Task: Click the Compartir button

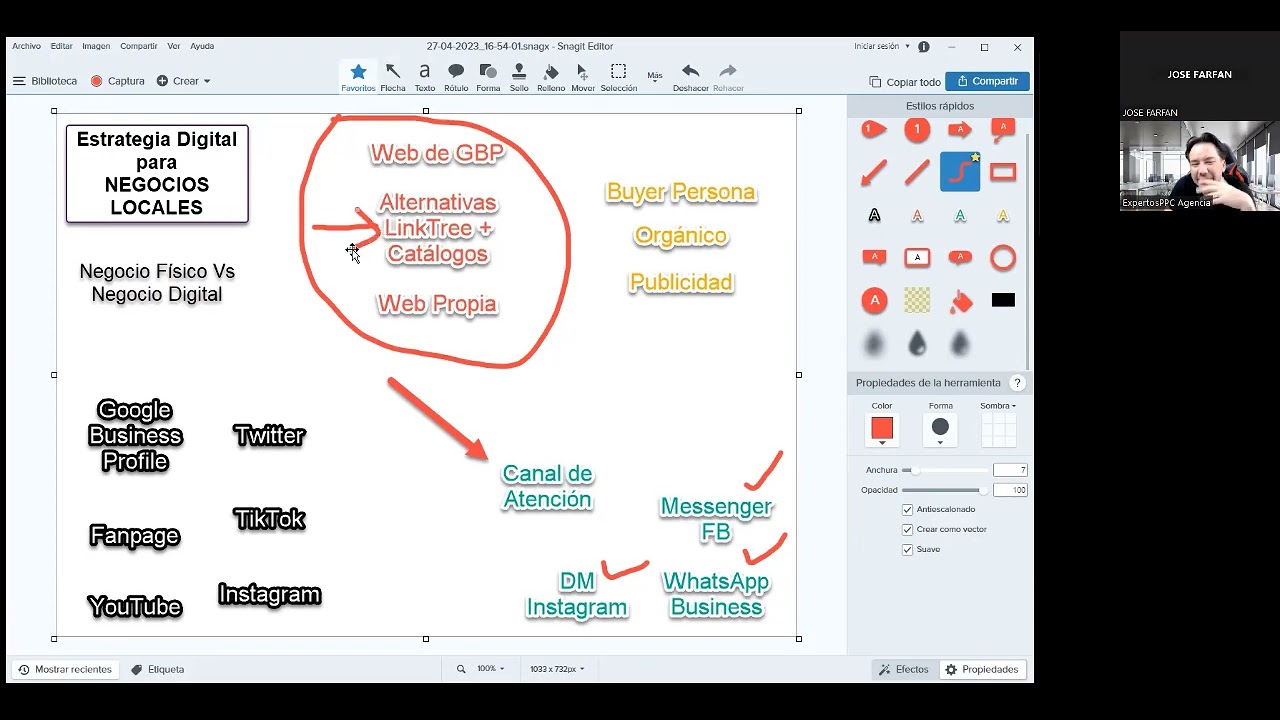Action: (987, 81)
